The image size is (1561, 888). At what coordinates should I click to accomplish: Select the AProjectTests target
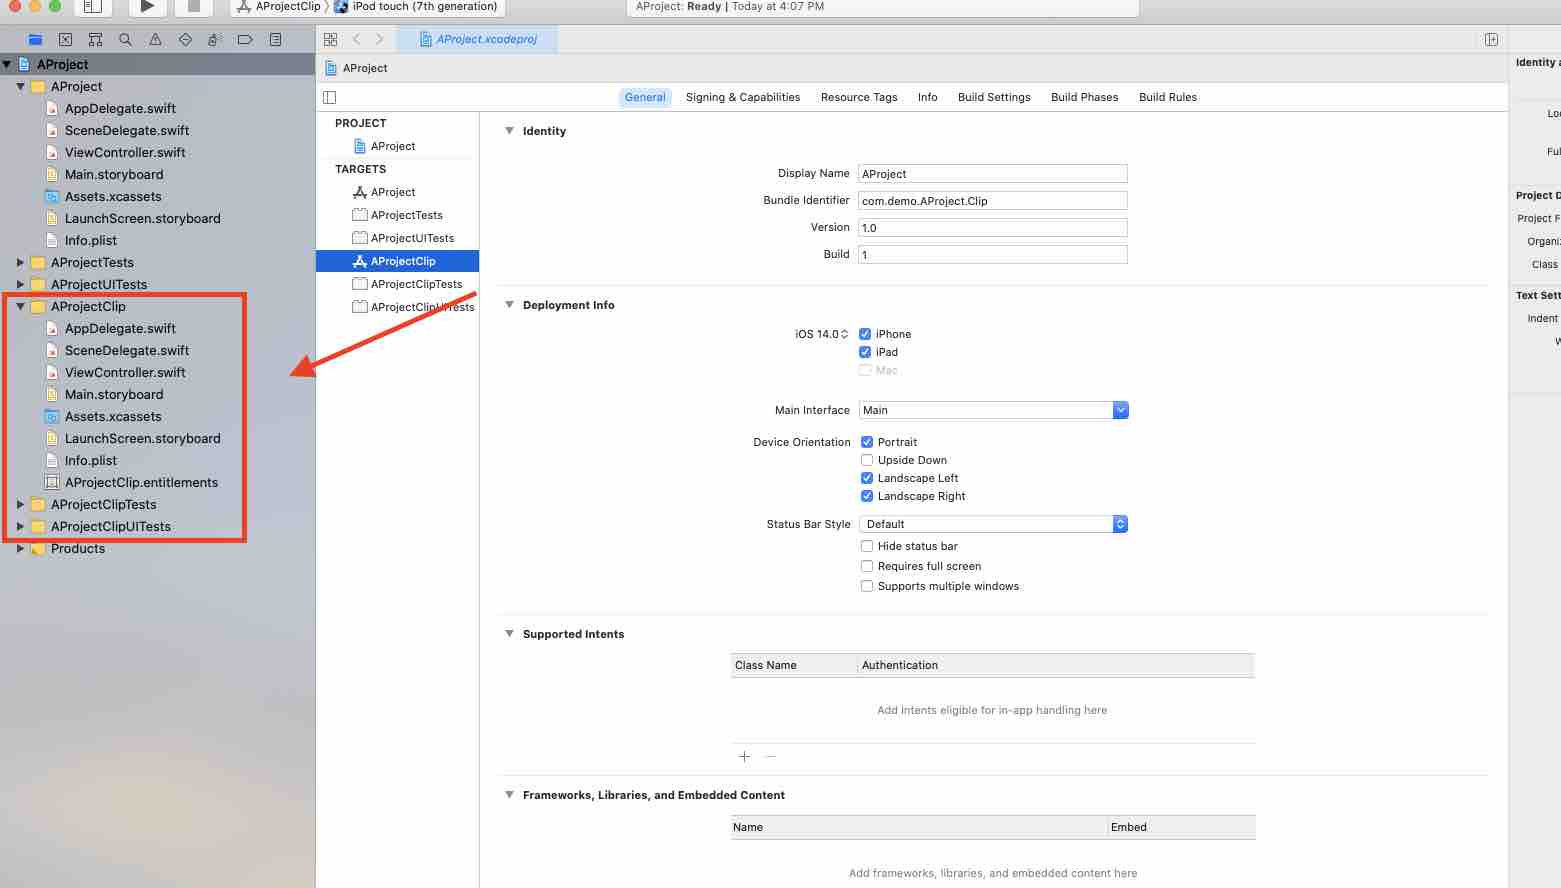pyautogui.click(x=397, y=215)
